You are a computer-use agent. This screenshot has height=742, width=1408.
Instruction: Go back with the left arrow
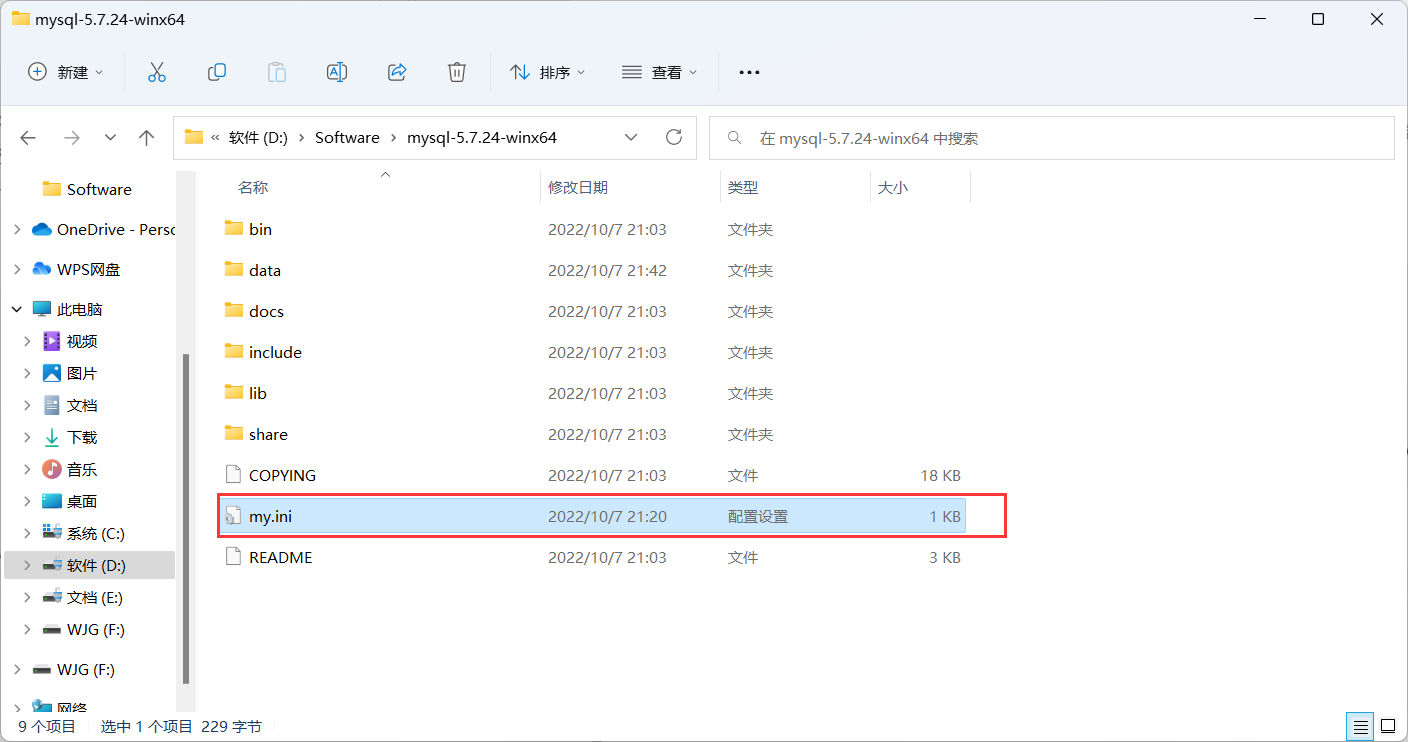pos(28,138)
